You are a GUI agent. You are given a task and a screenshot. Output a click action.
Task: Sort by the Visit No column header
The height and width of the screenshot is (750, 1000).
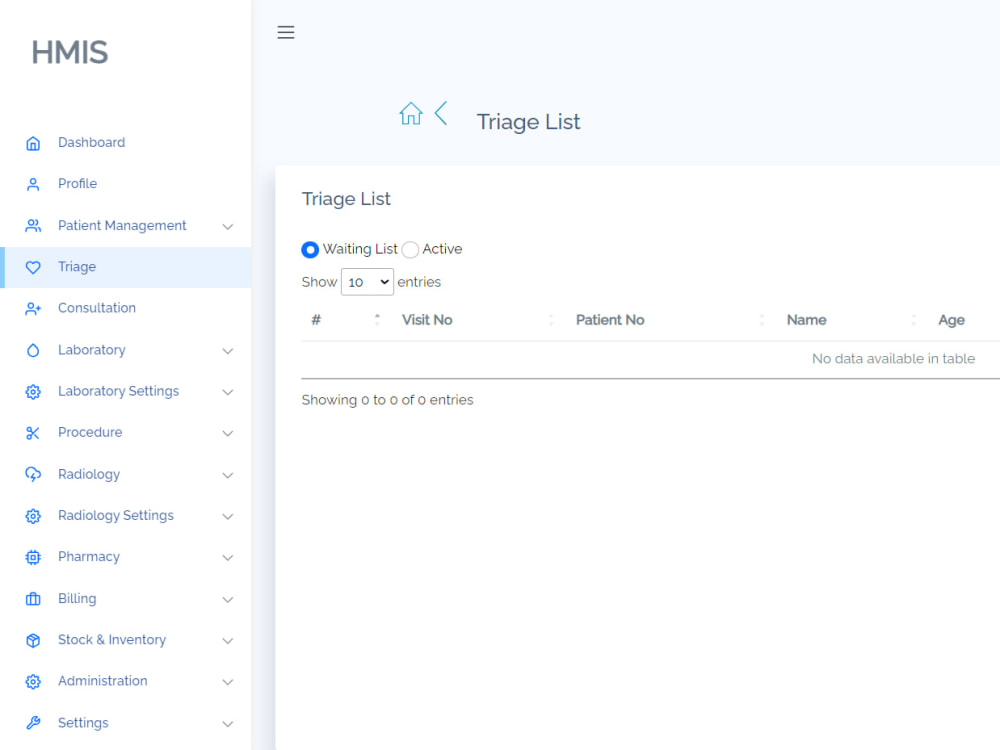point(427,320)
